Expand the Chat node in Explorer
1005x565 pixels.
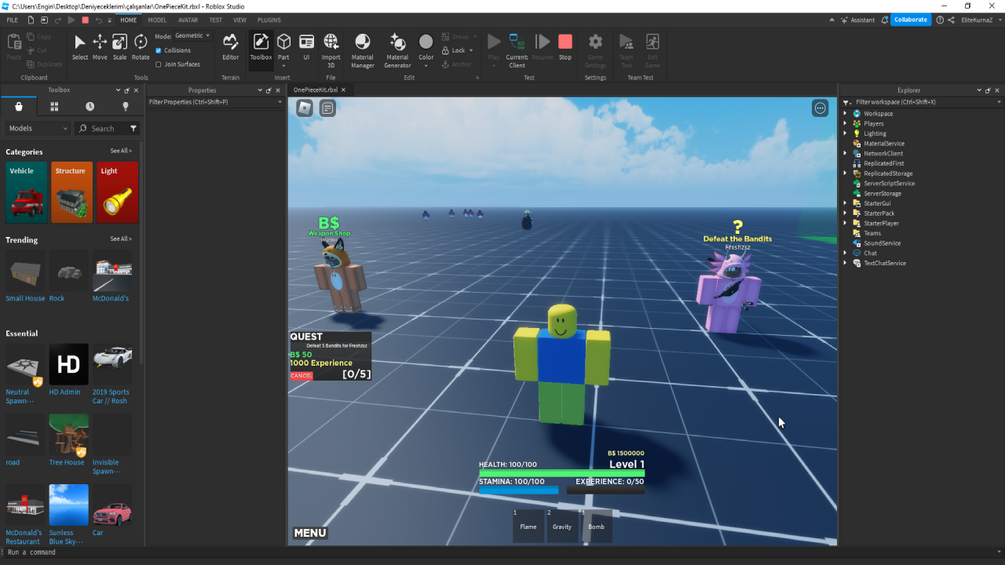click(845, 253)
